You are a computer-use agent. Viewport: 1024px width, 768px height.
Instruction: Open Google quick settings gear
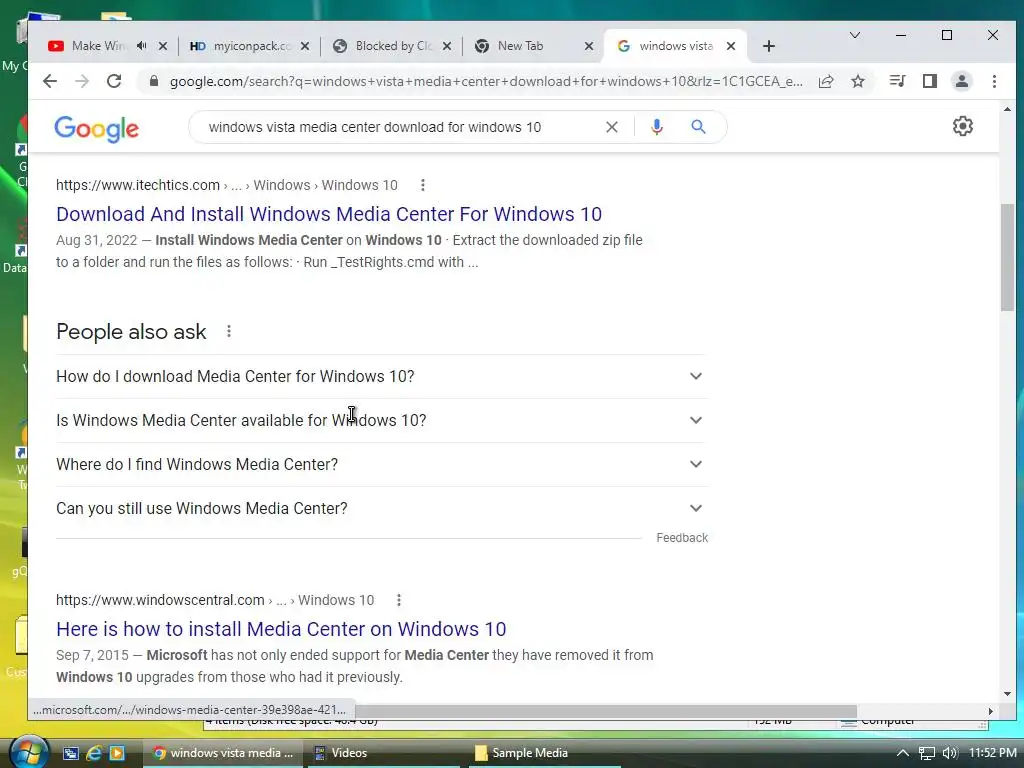(963, 126)
